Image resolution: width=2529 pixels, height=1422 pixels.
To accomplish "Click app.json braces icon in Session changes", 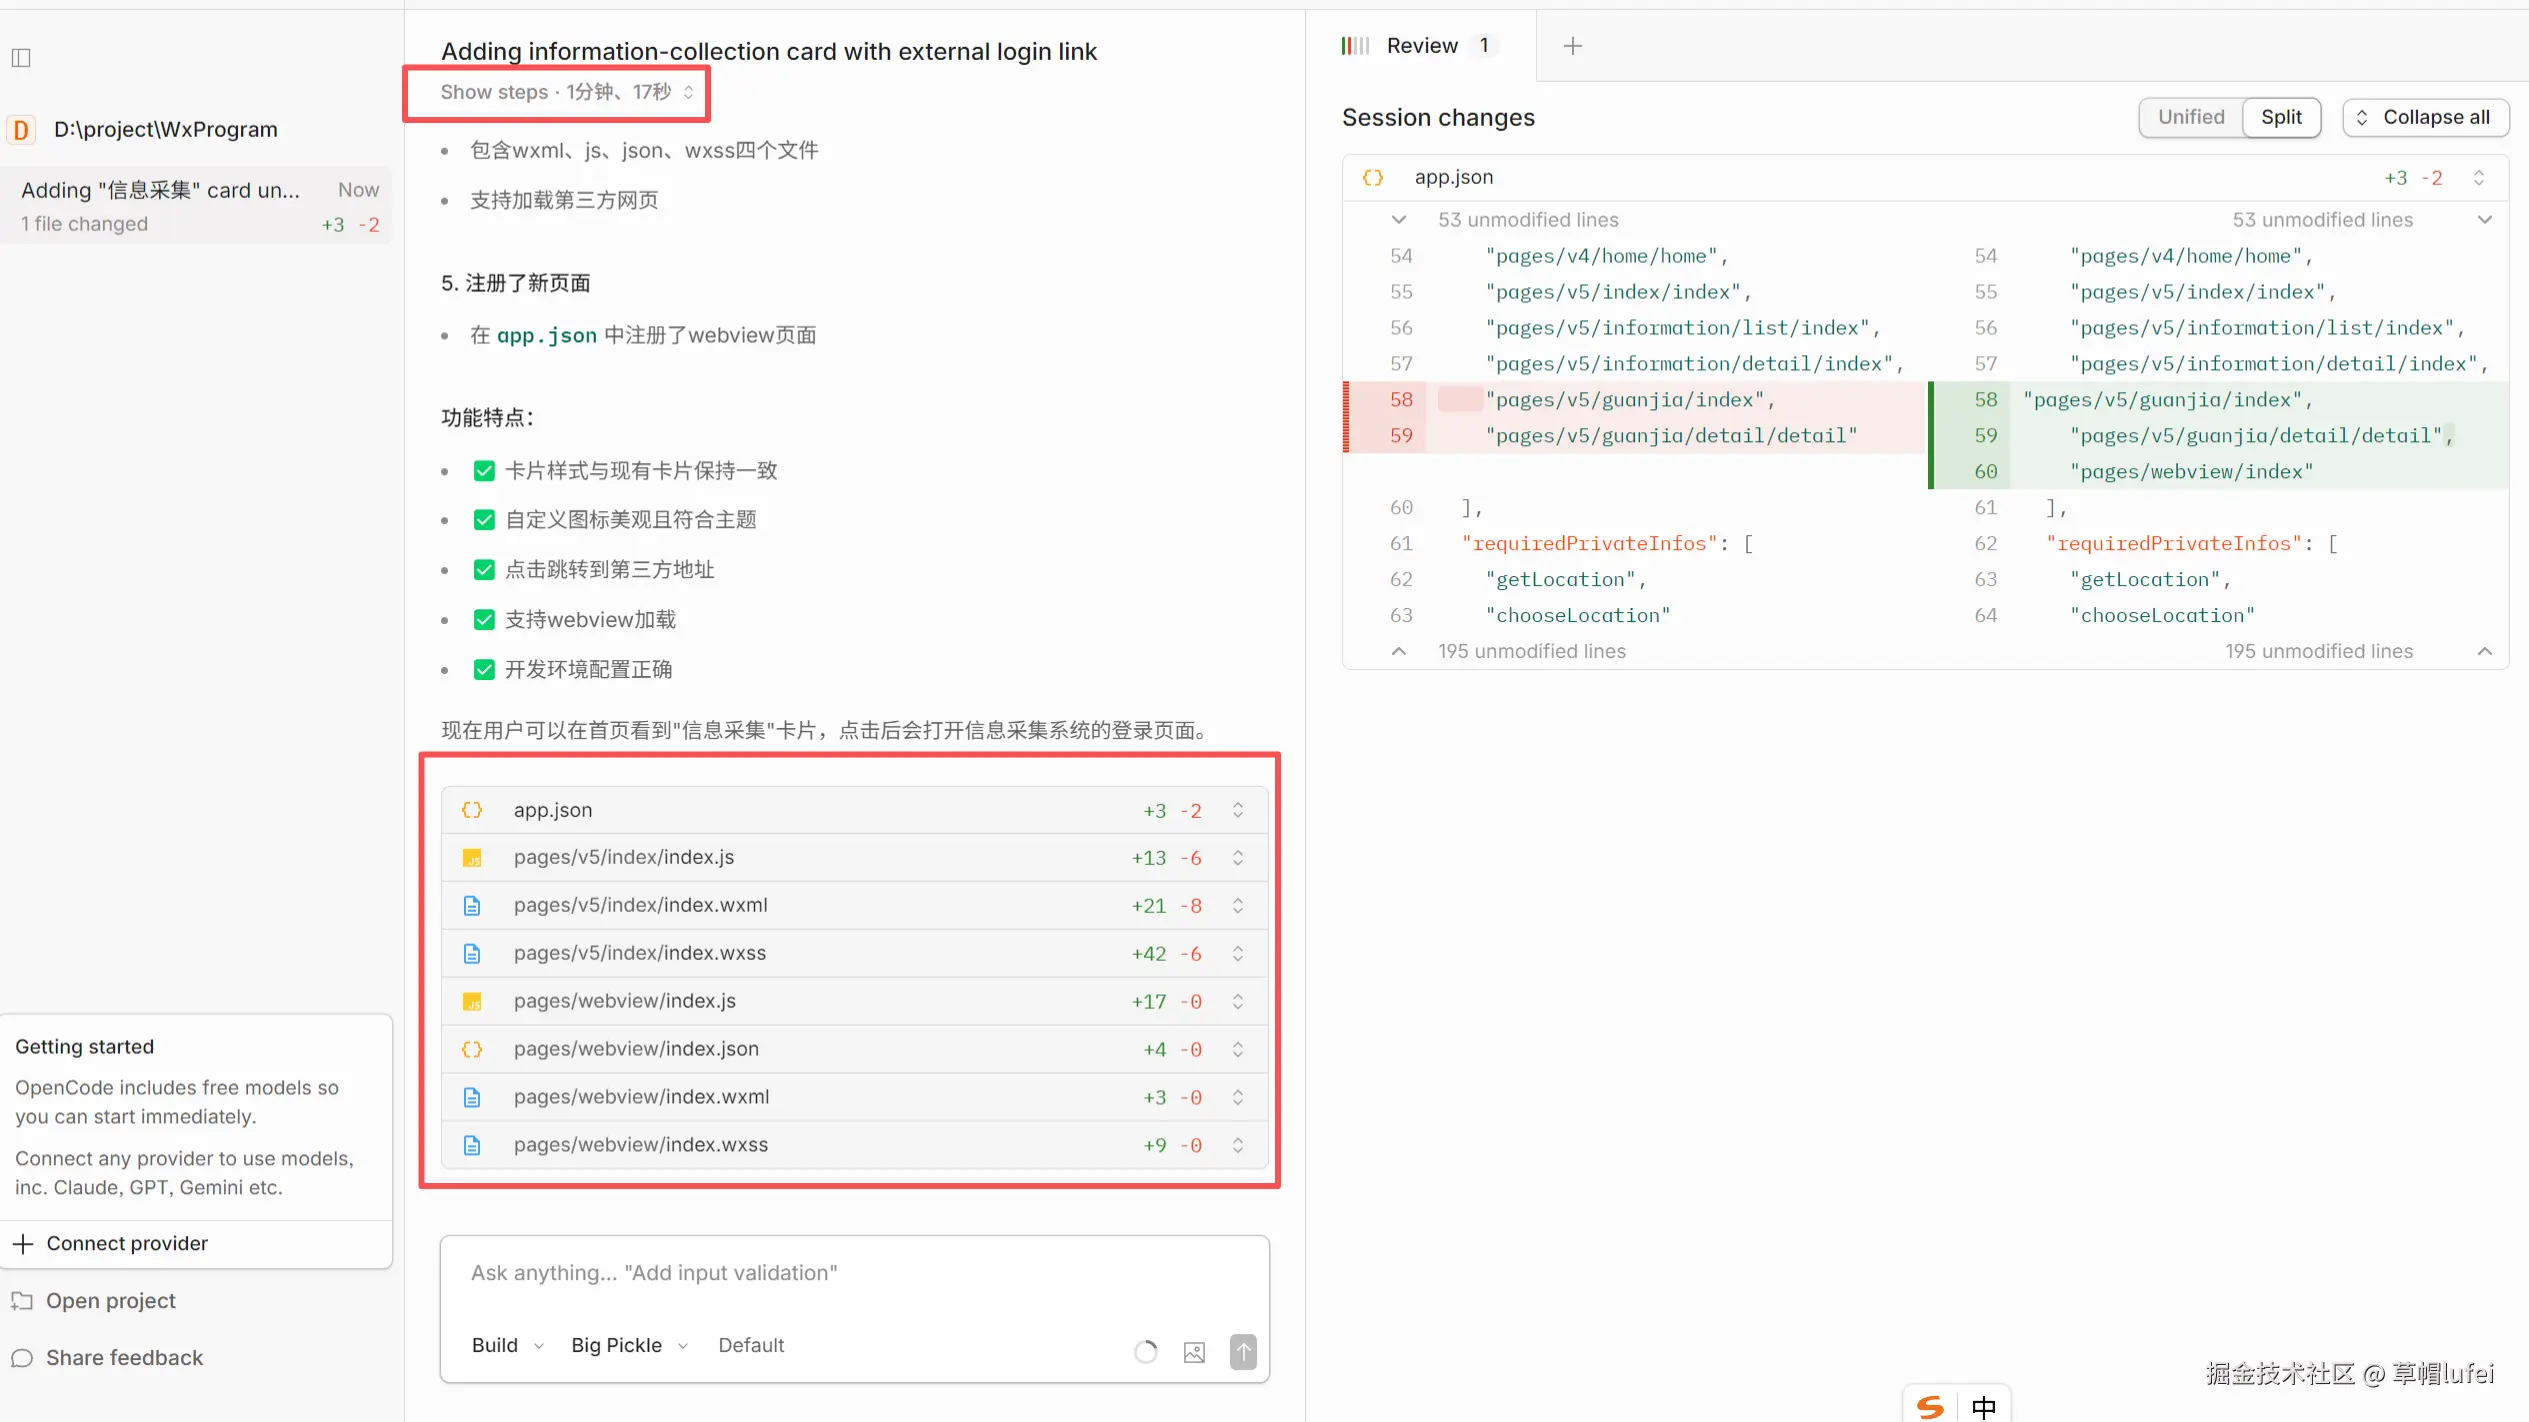I will 1373,178.
